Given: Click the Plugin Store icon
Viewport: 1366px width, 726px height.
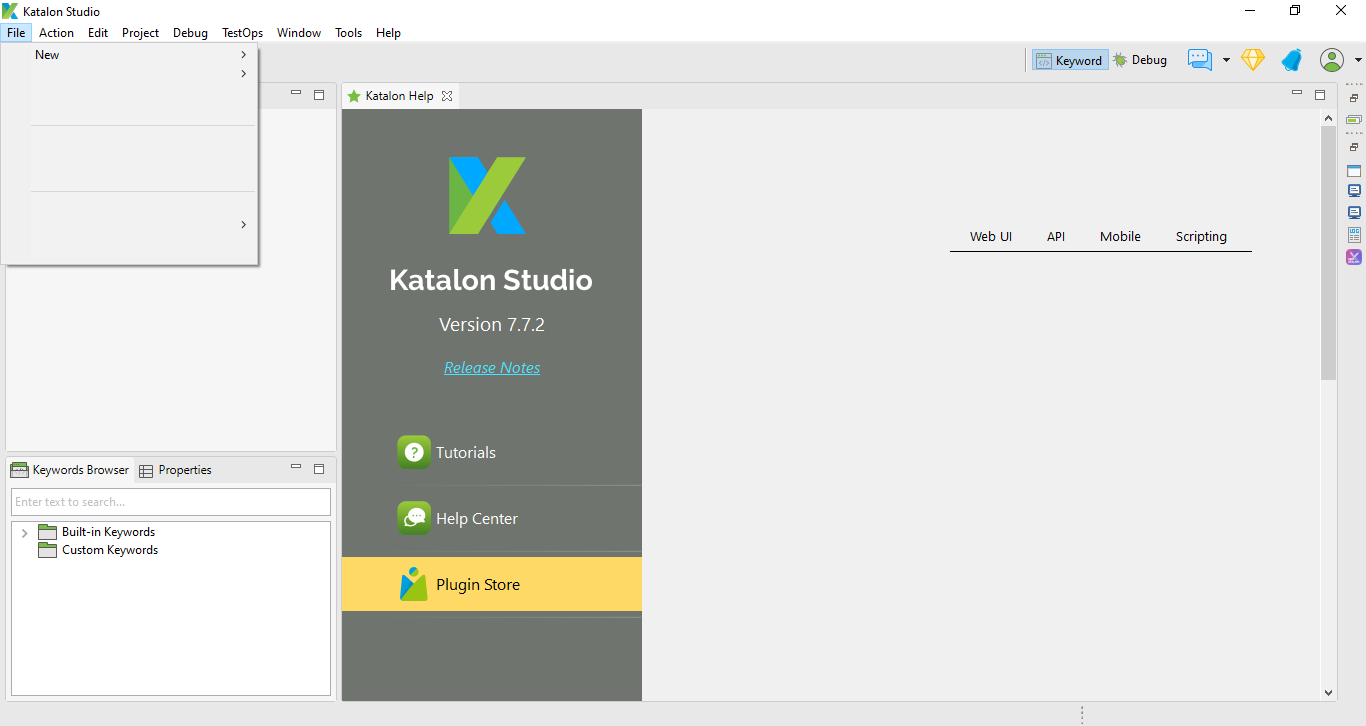Looking at the screenshot, I should (414, 584).
